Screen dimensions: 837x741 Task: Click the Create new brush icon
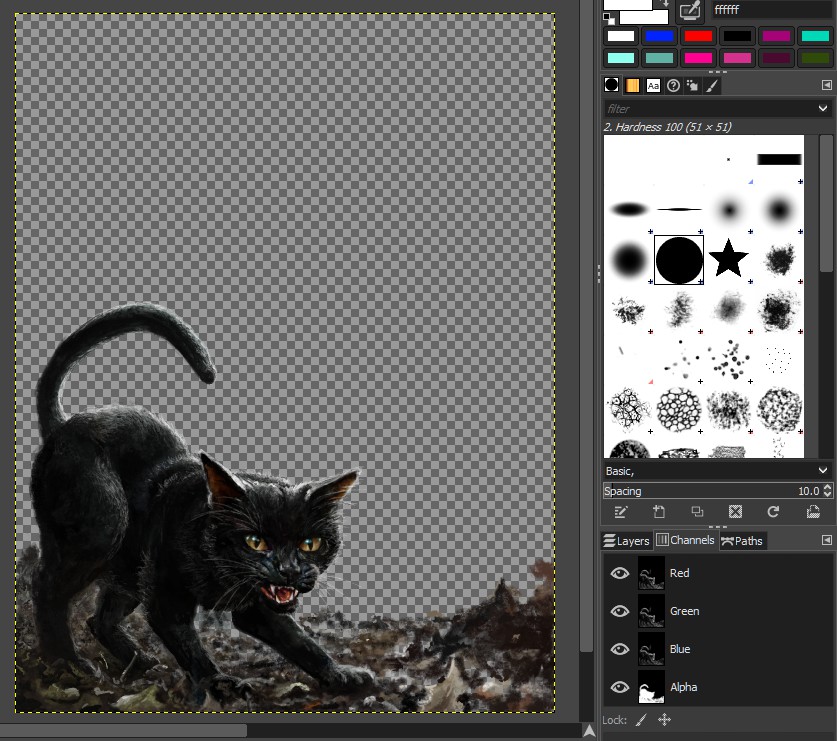659,512
